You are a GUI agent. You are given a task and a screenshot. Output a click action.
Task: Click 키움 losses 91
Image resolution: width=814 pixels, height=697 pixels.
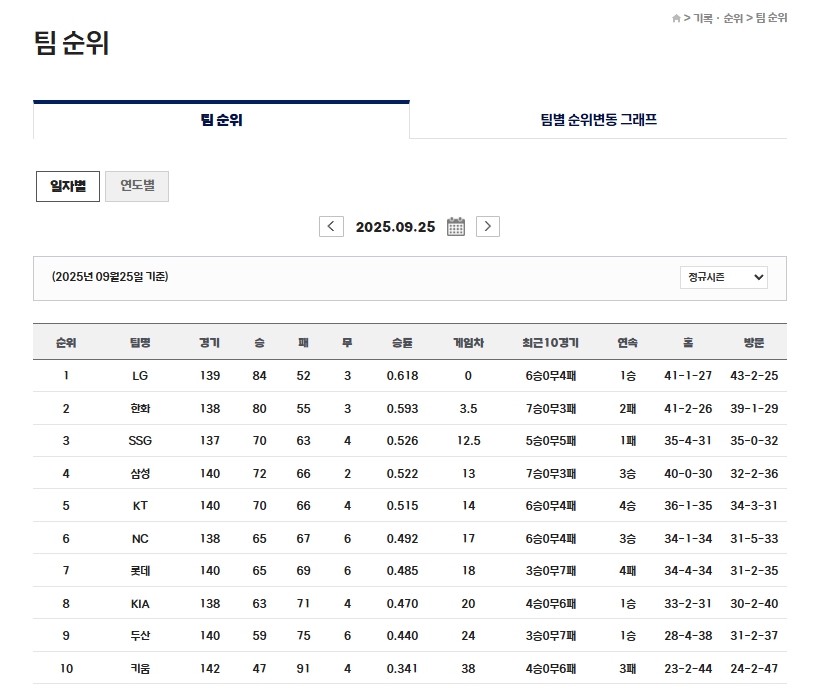303,668
